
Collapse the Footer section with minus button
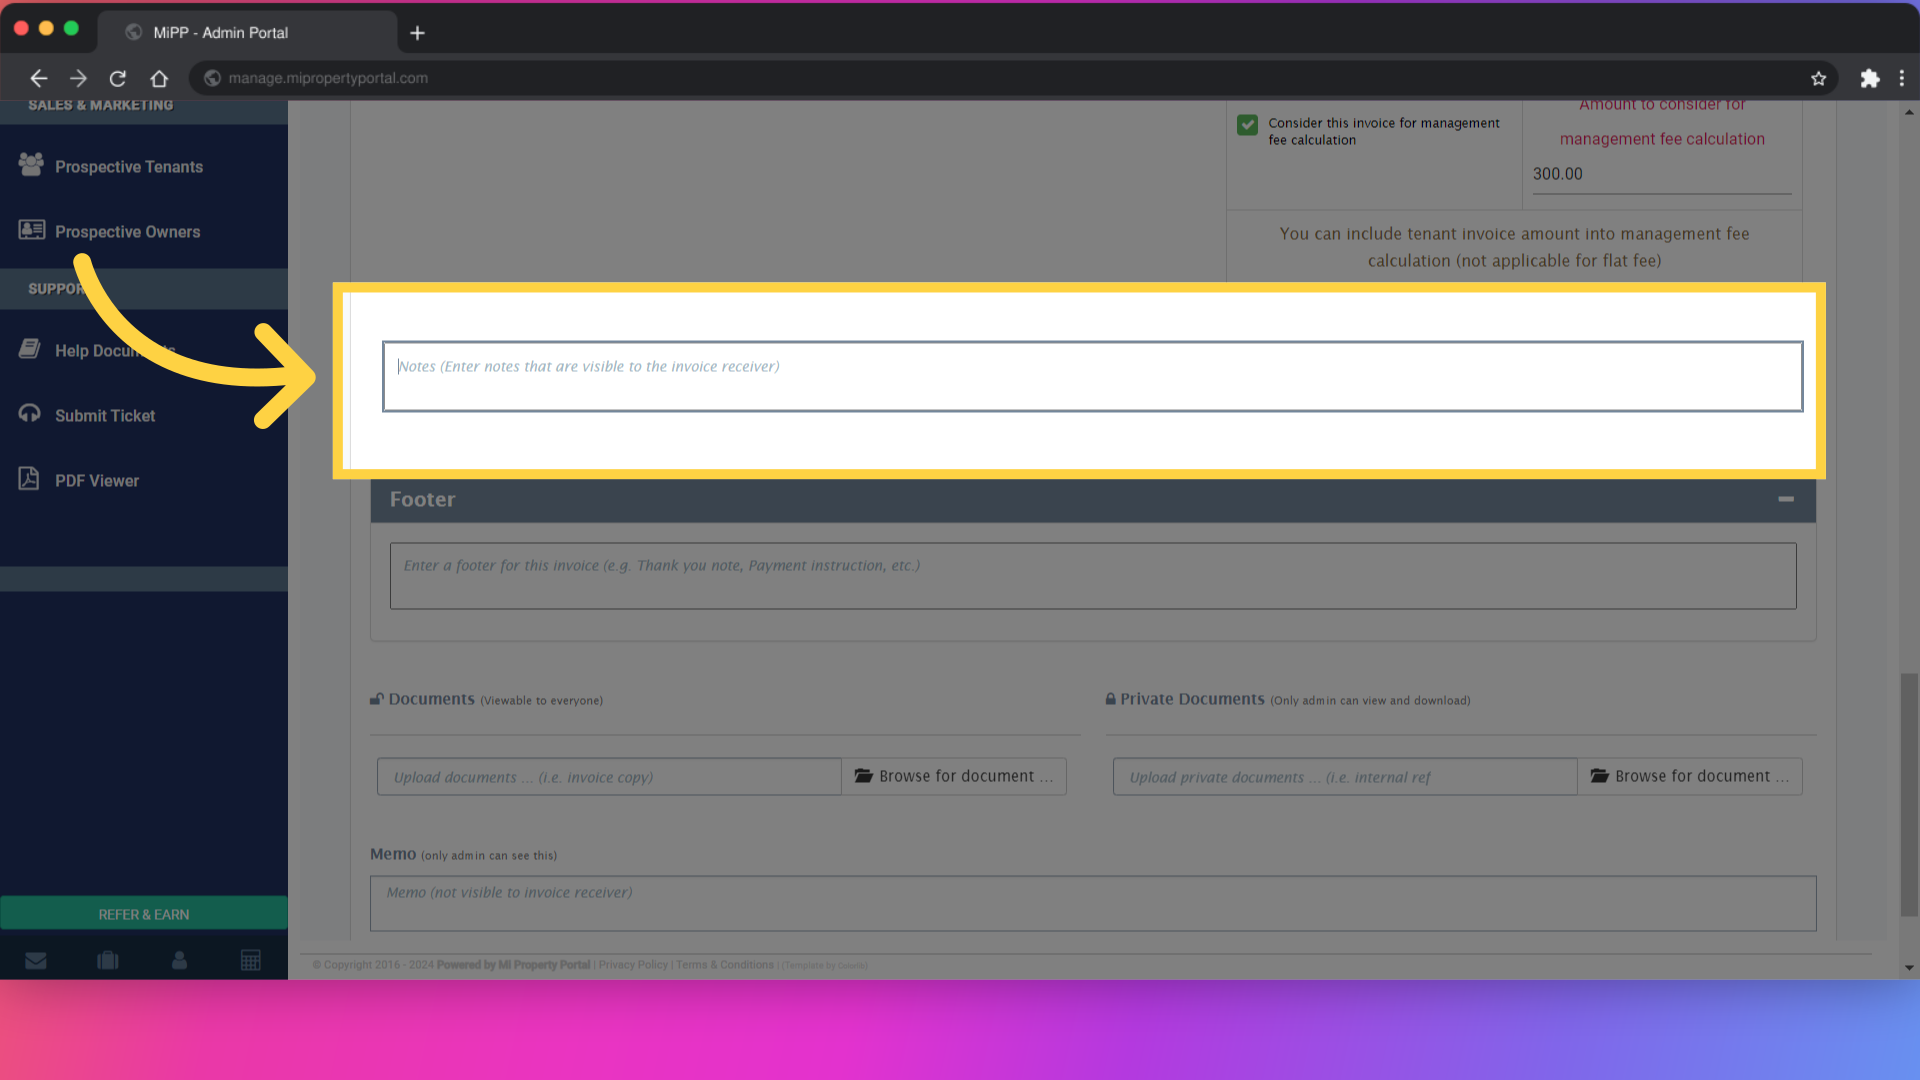(x=1785, y=499)
